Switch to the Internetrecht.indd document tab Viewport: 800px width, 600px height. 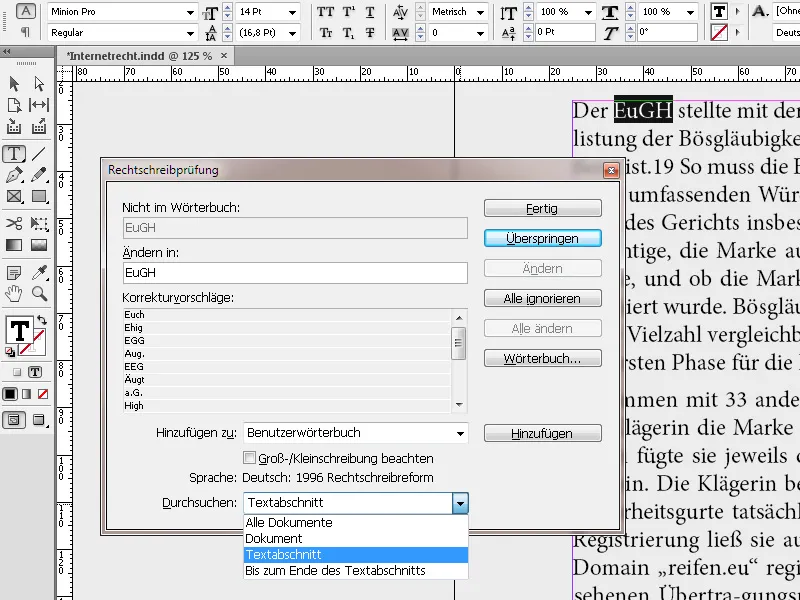point(139,56)
